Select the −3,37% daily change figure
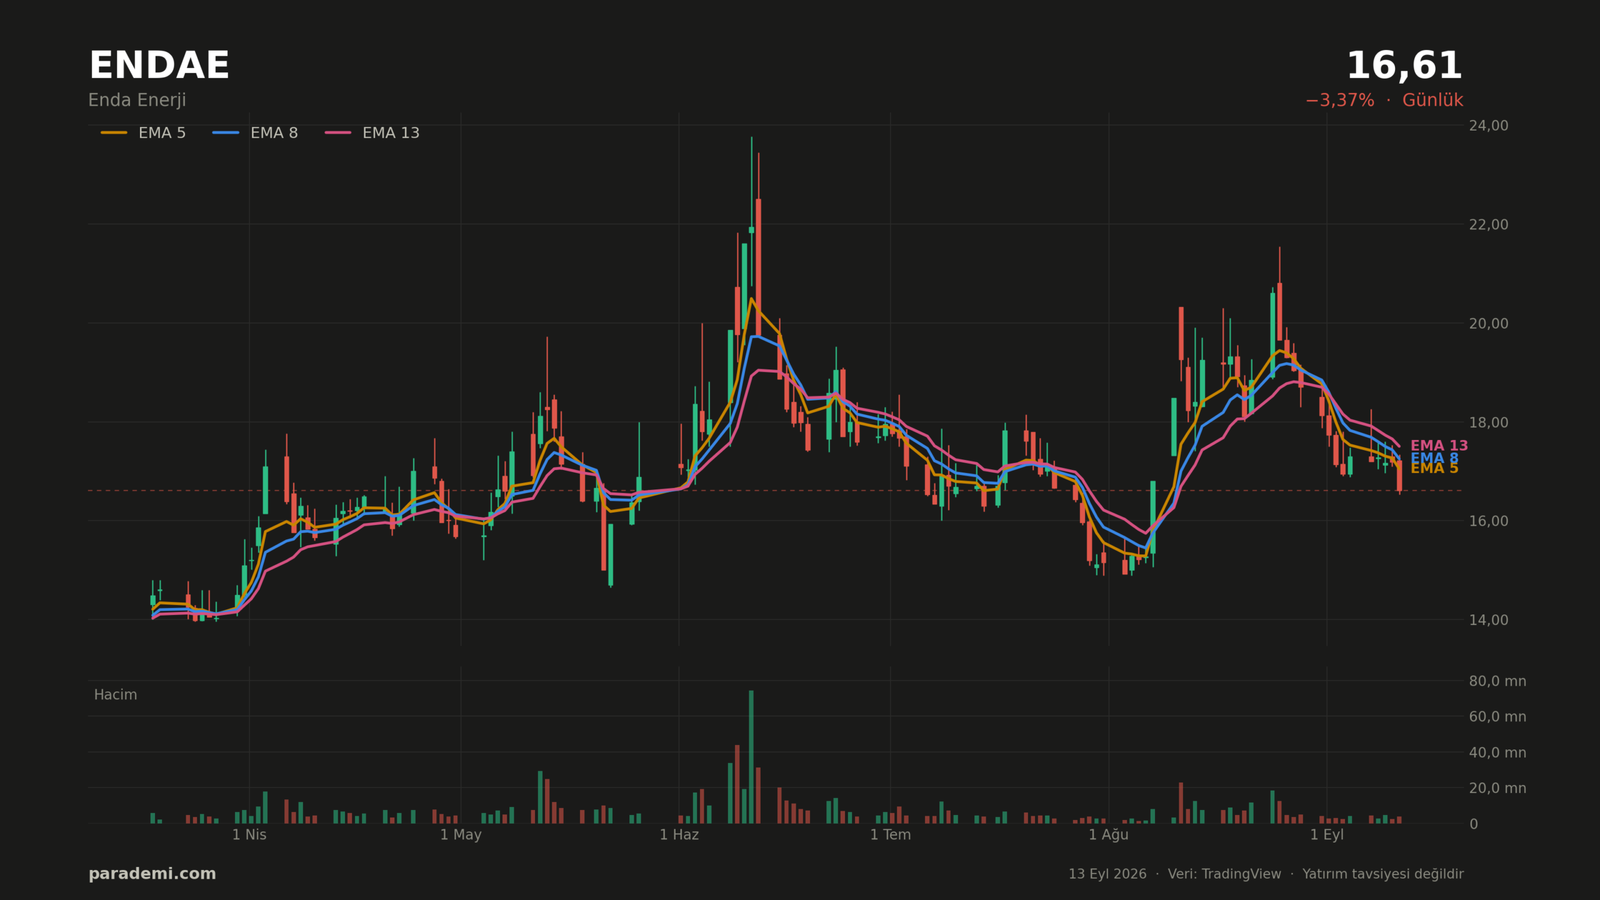 click(x=1339, y=101)
